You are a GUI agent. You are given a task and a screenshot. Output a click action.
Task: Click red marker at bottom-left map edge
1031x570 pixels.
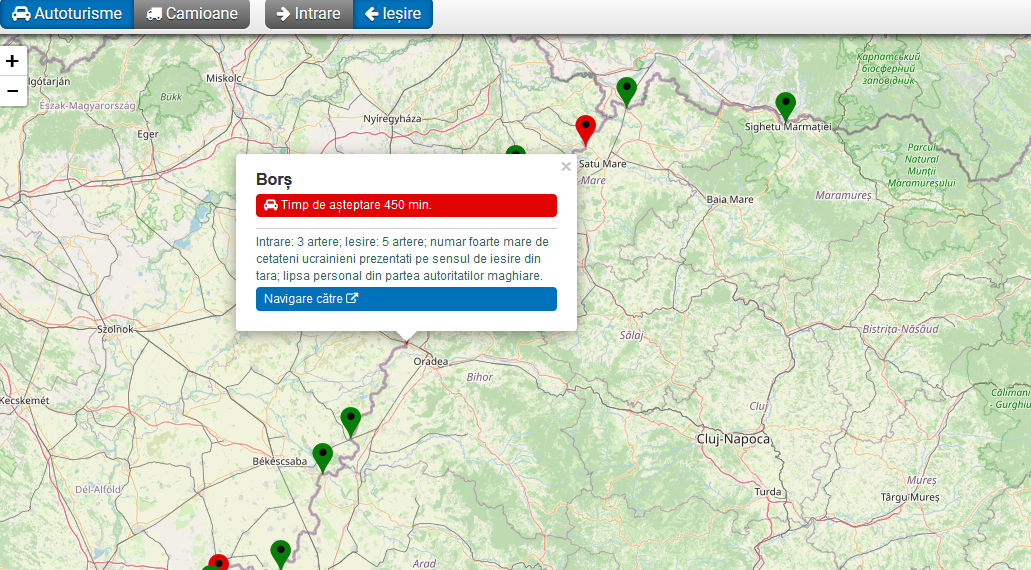point(218,561)
